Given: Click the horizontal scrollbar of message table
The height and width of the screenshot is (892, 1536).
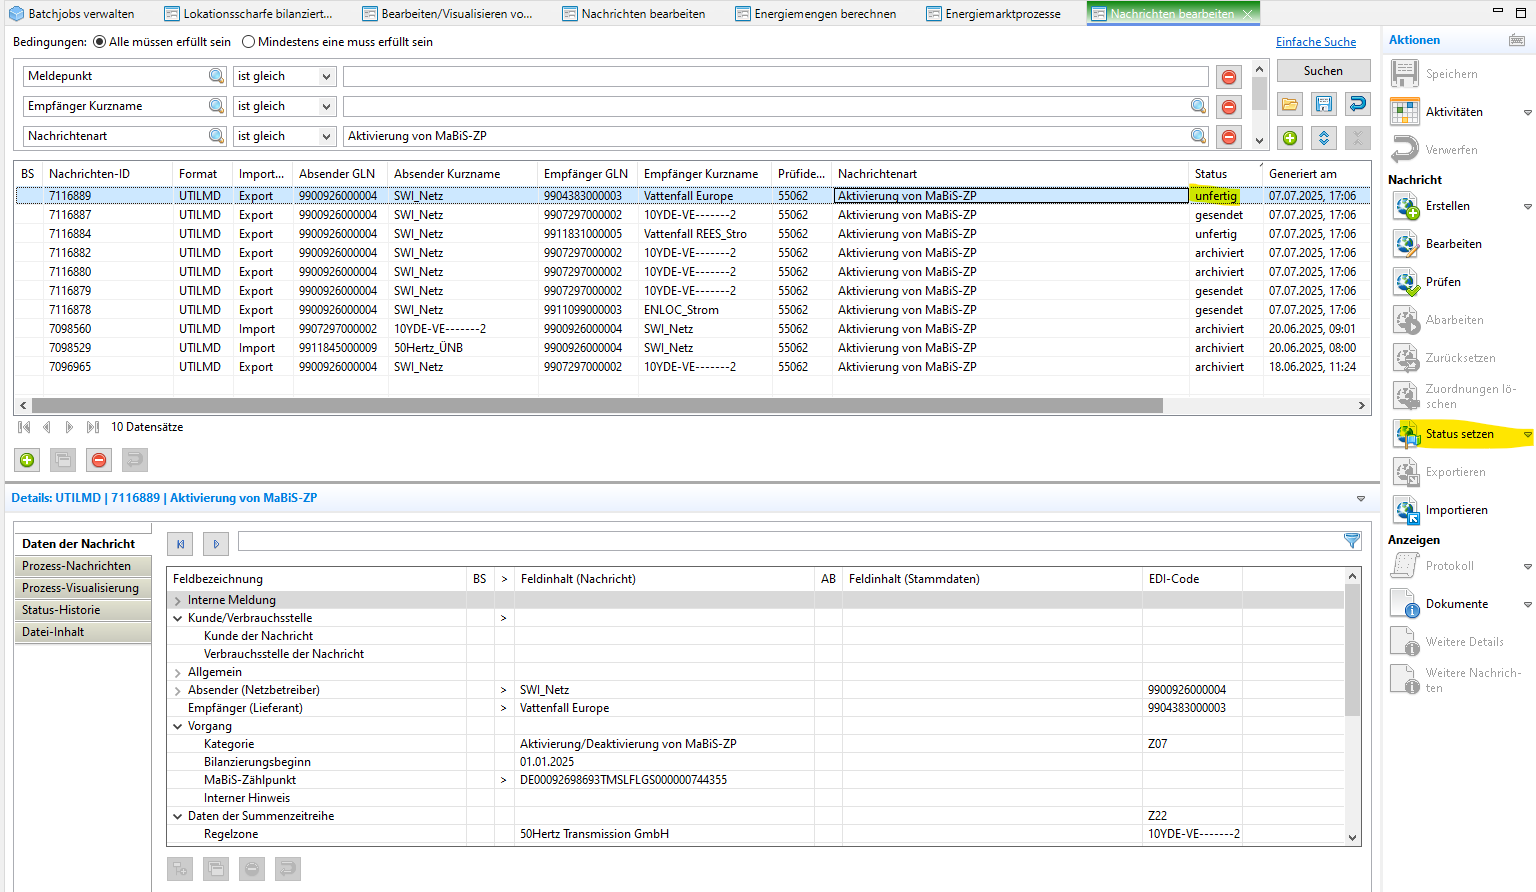Looking at the screenshot, I should click(x=597, y=406).
